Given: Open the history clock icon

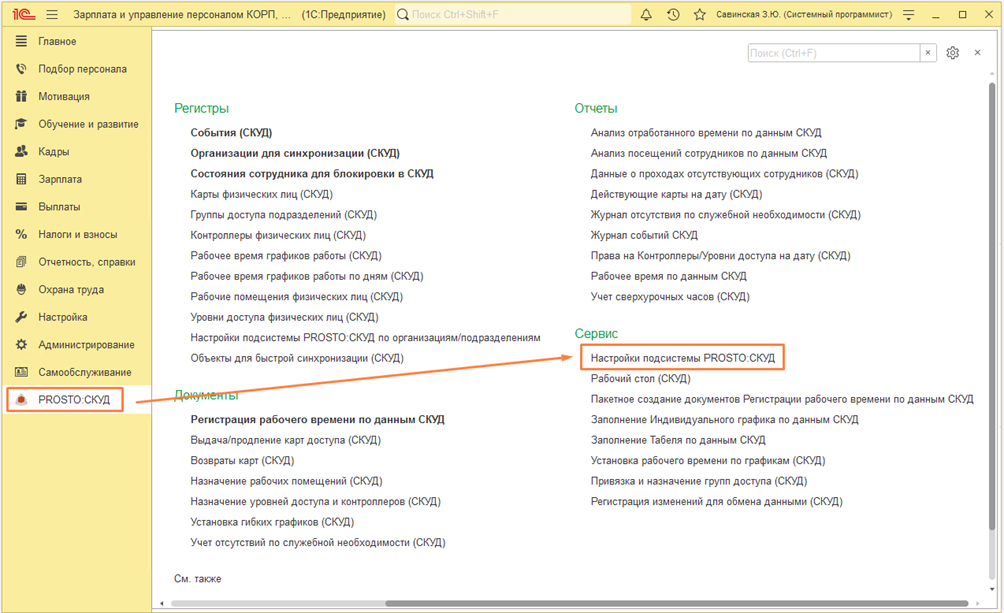Looking at the screenshot, I should (673, 15).
